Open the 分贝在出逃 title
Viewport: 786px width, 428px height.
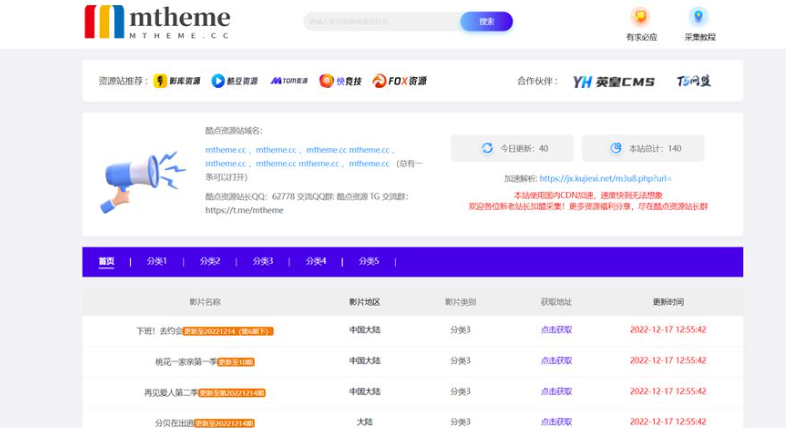click(174, 423)
